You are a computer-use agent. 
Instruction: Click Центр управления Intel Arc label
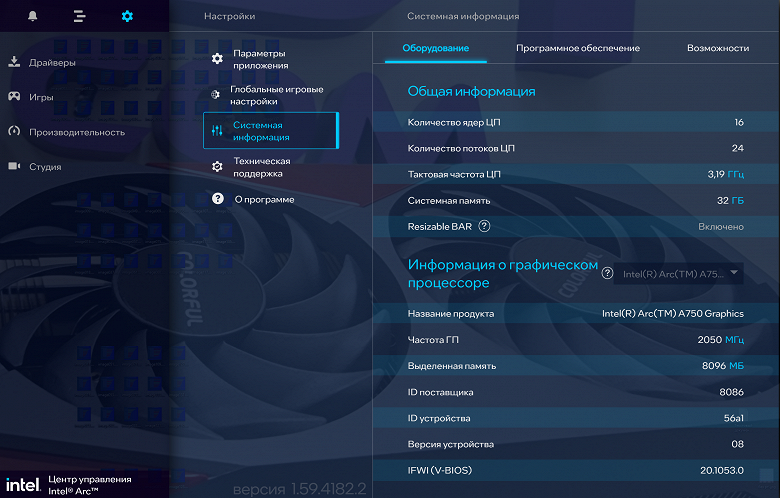90,485
